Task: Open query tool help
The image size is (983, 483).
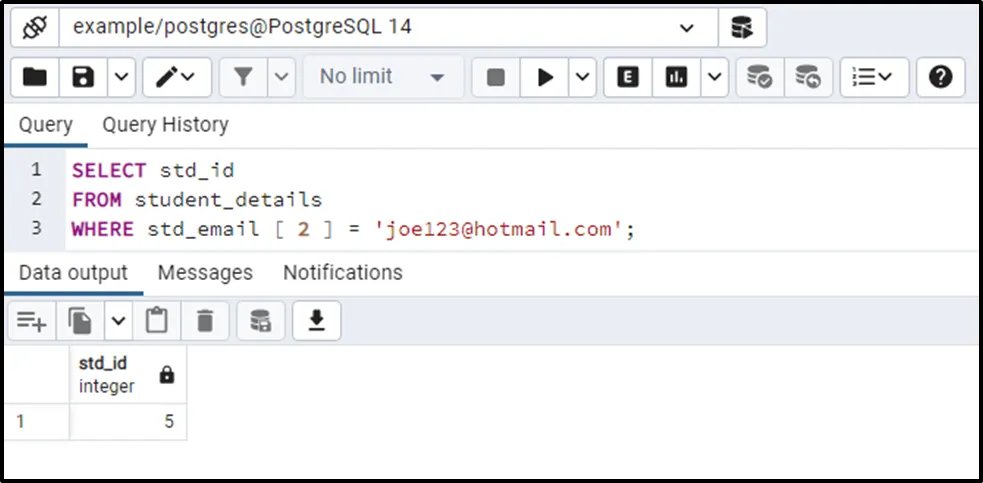Action: [940, 77]
